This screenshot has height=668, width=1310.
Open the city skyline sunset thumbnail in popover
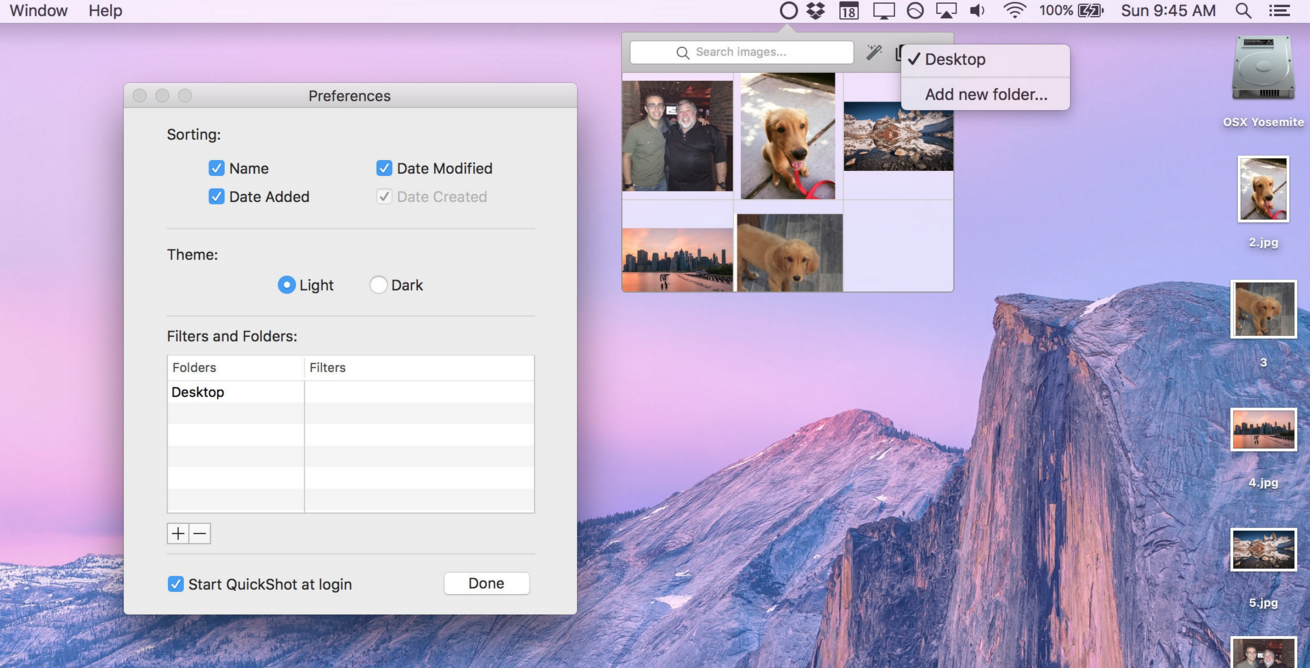(677, 259)
